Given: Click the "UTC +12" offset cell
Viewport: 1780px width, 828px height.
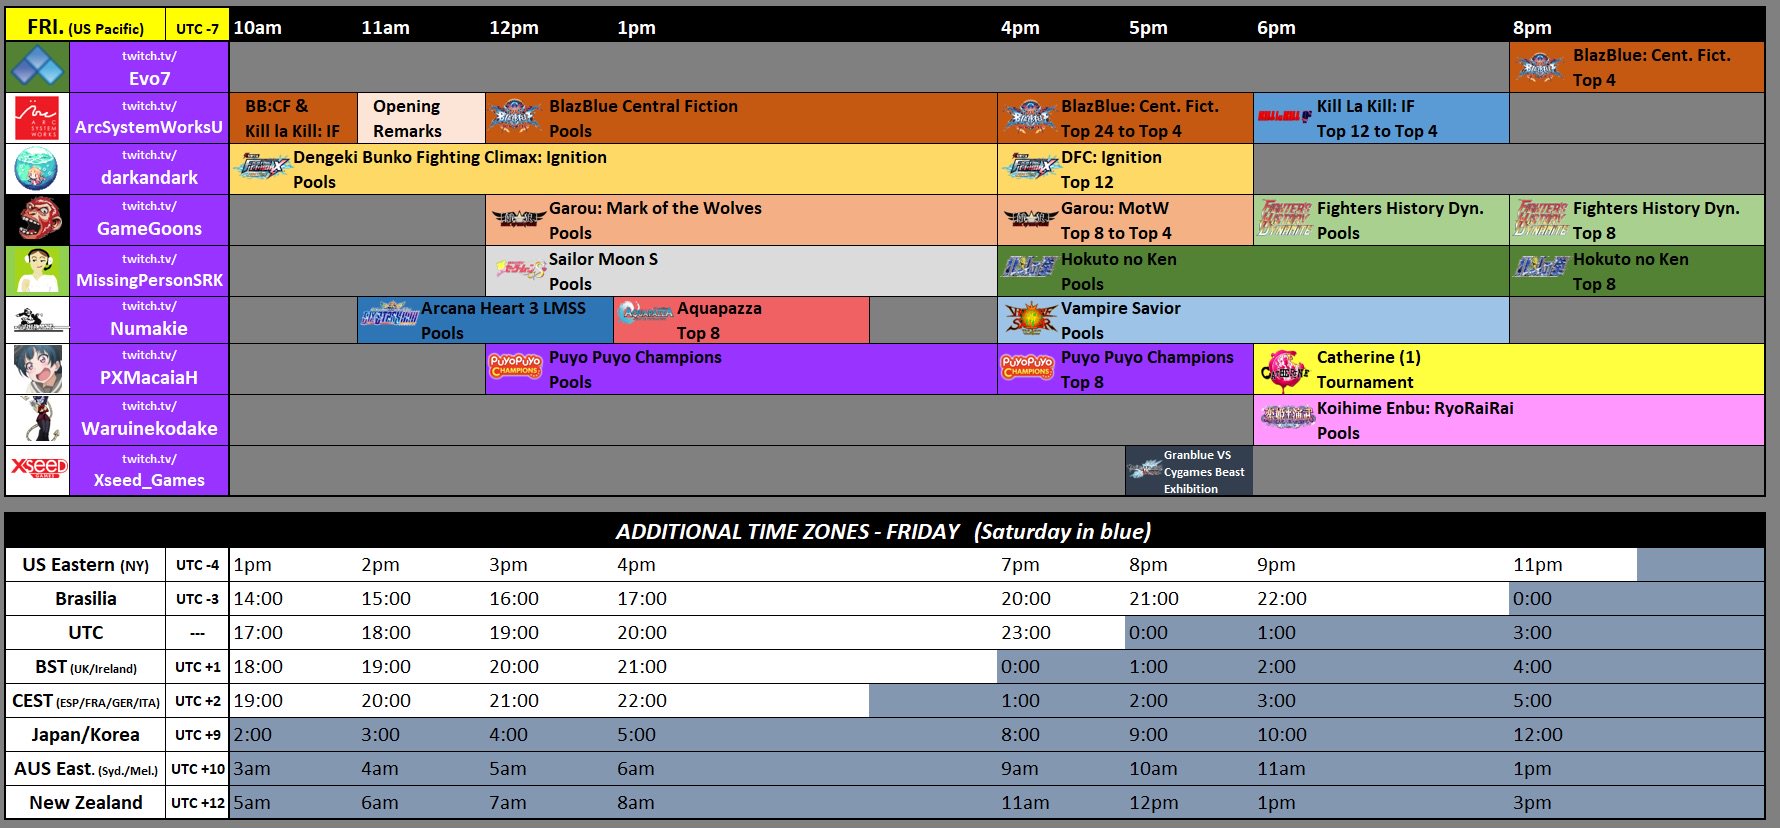Looking at the screenshot, I should [x=197, y=803].
